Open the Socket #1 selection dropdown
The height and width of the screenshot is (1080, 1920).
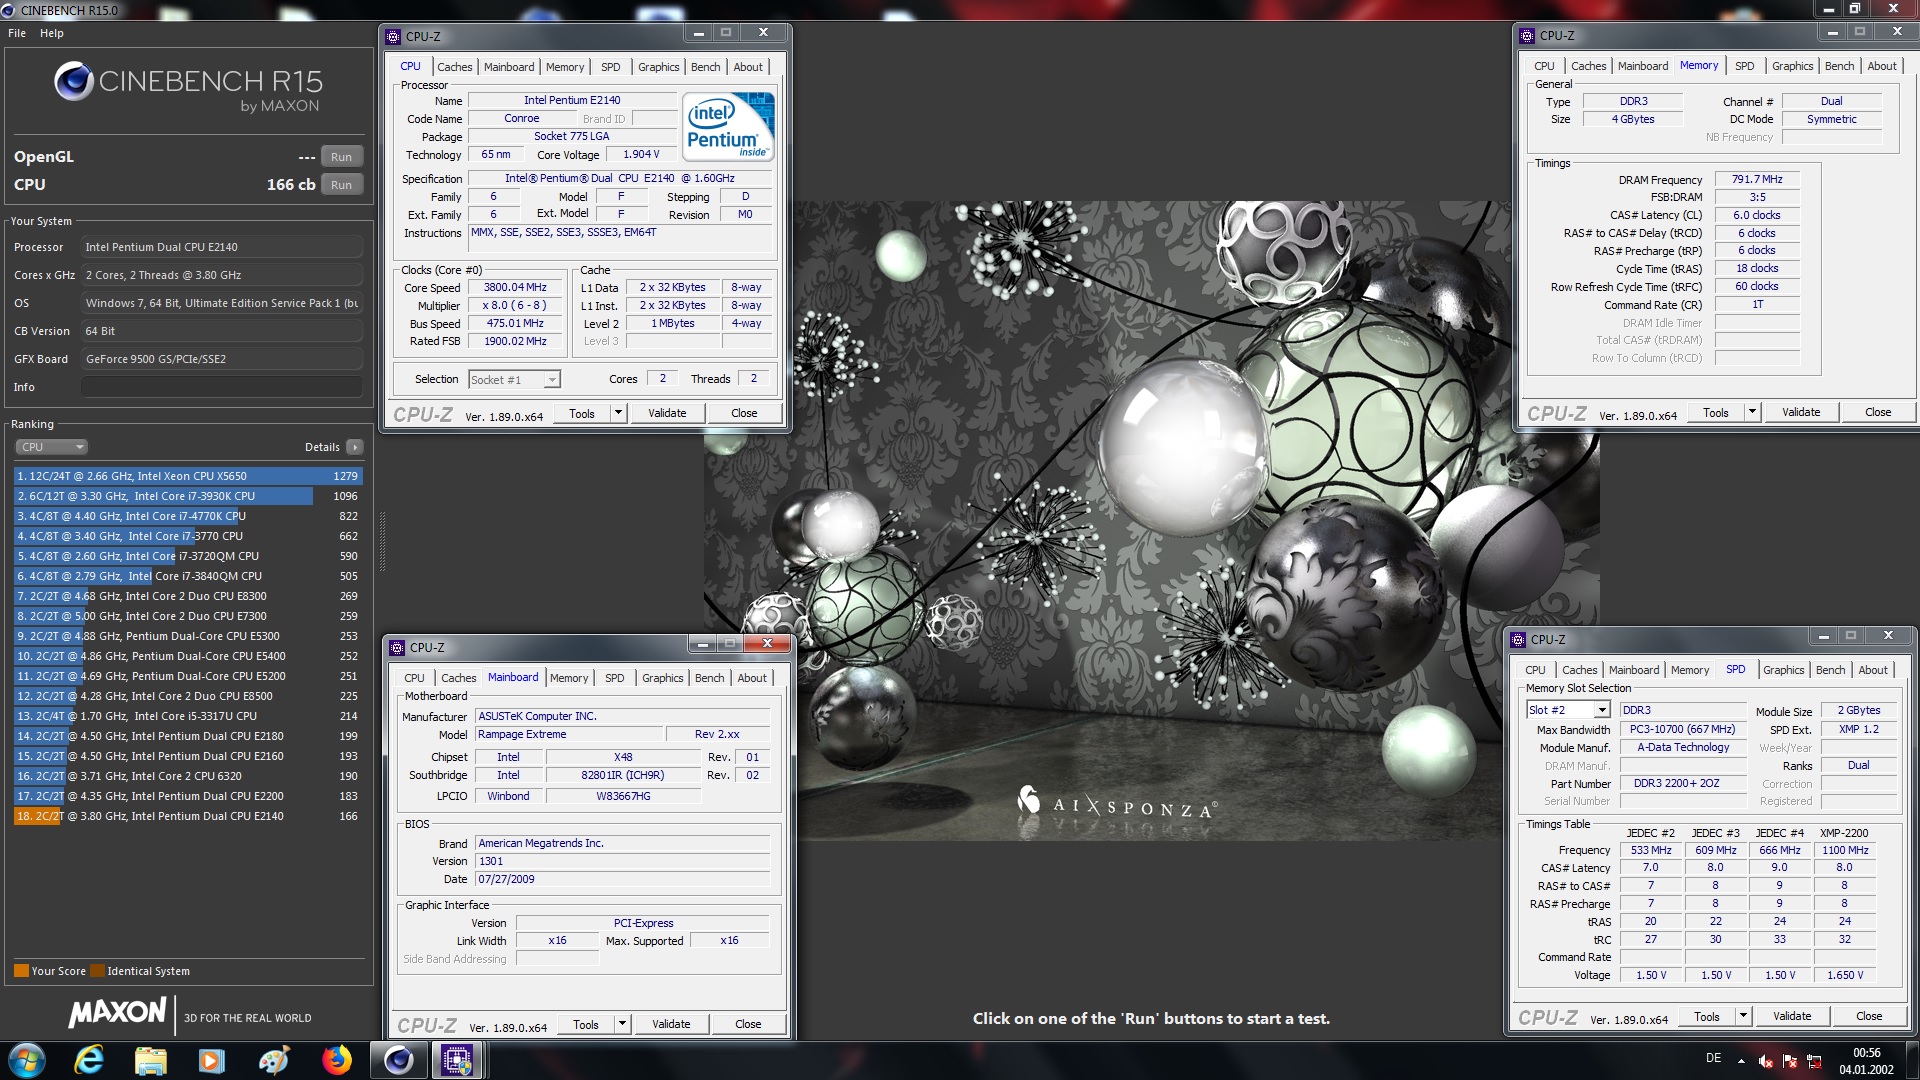point(514,379)
